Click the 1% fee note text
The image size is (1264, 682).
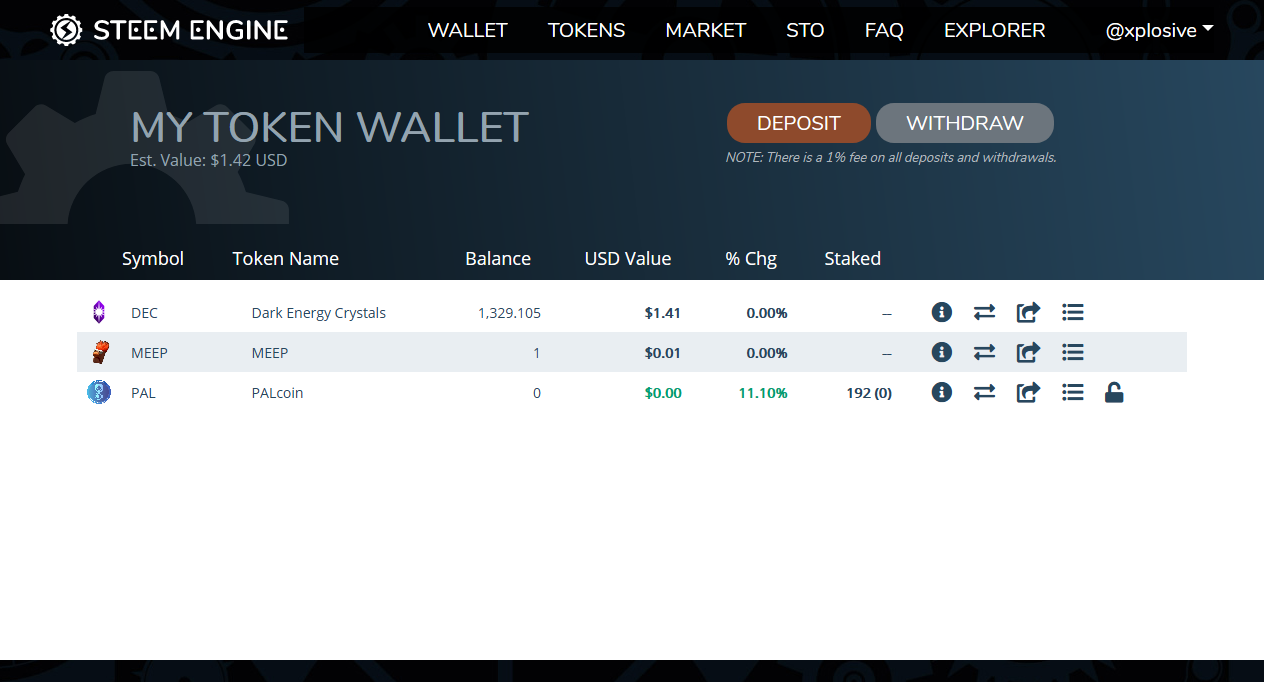pyautogui.click(x=891, y=157)
